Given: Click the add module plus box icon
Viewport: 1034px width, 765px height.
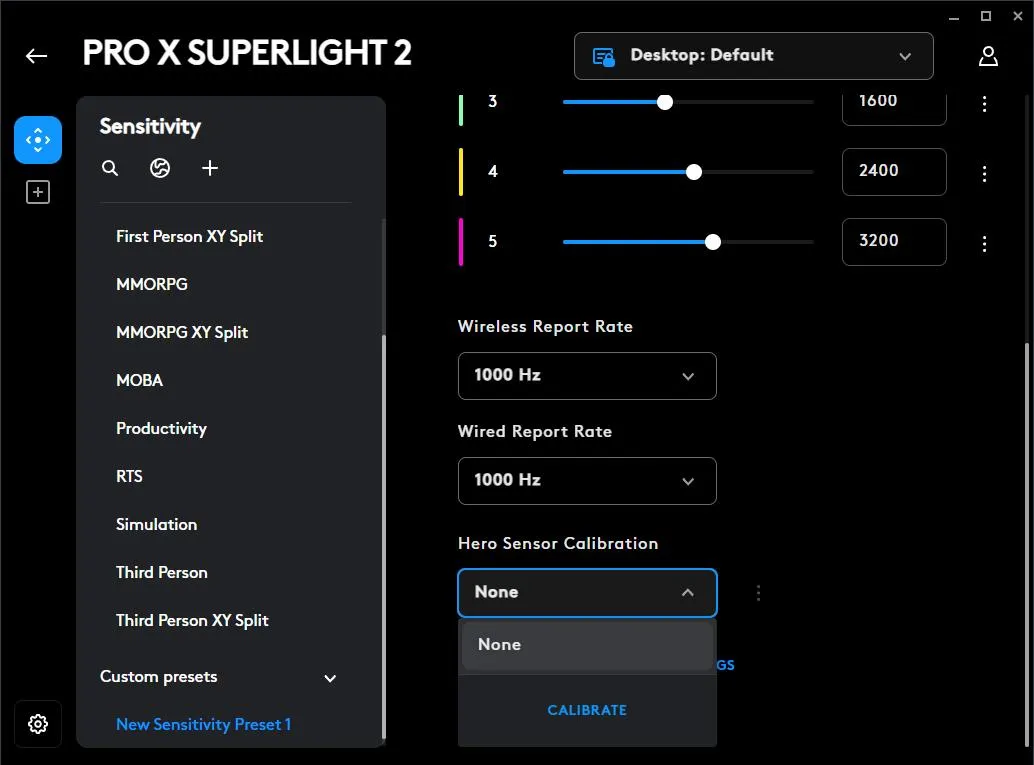Looking at the screenshot, I should [38, 192].
